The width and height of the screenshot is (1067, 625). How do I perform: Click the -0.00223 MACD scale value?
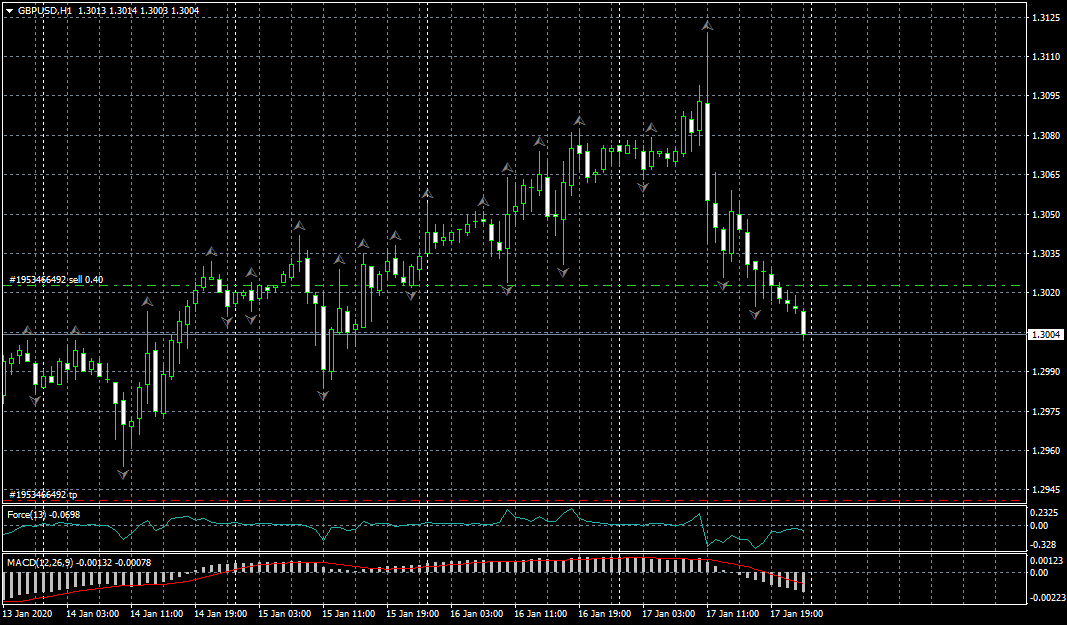click(x=1048, y=598)
